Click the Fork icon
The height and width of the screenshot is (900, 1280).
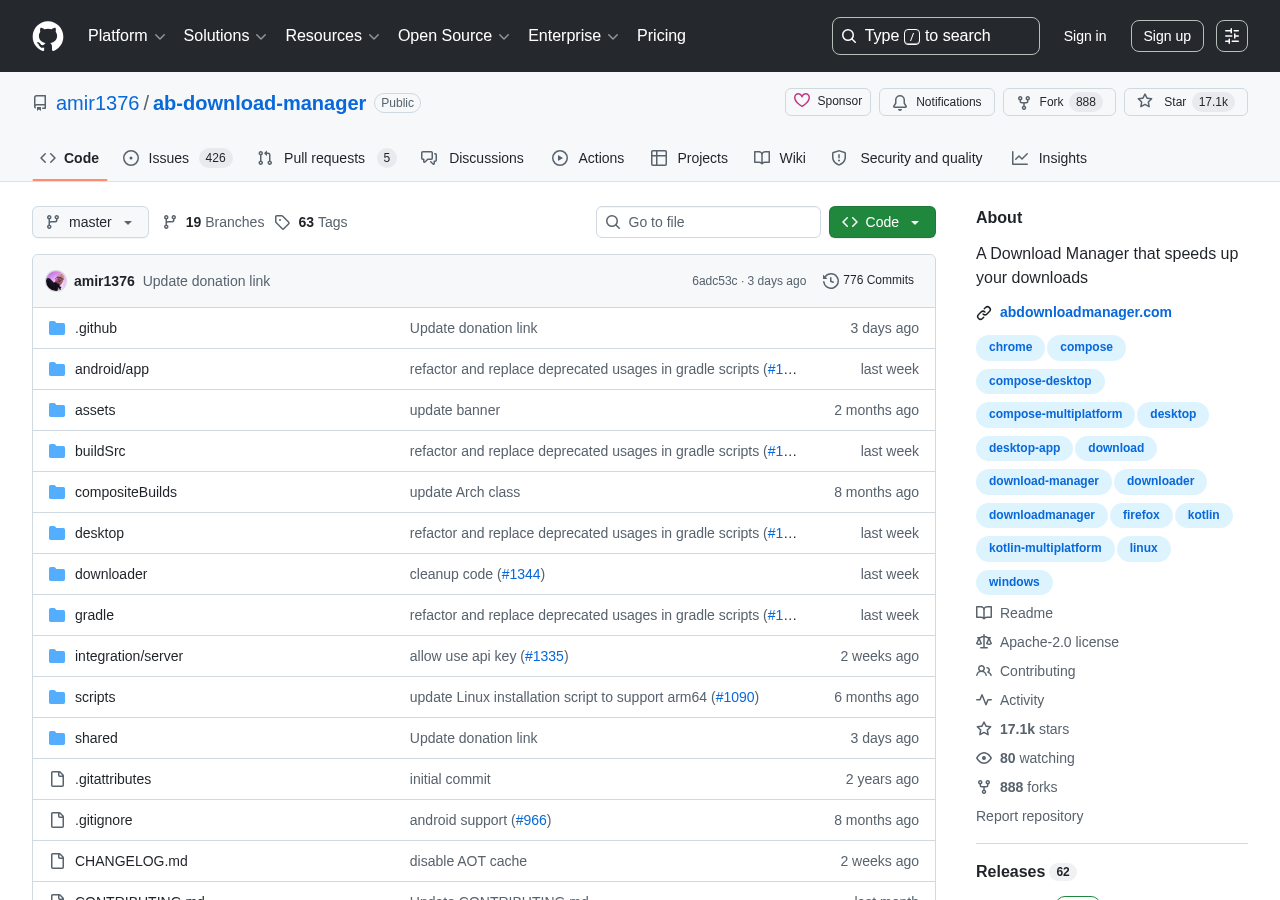point(1024,102)
